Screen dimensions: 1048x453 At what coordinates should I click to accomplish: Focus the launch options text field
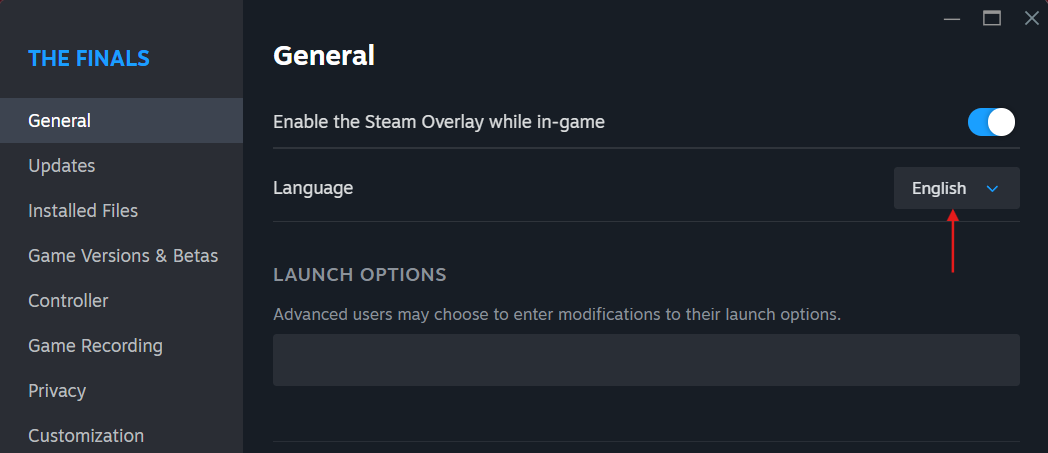tap(646, 360)
